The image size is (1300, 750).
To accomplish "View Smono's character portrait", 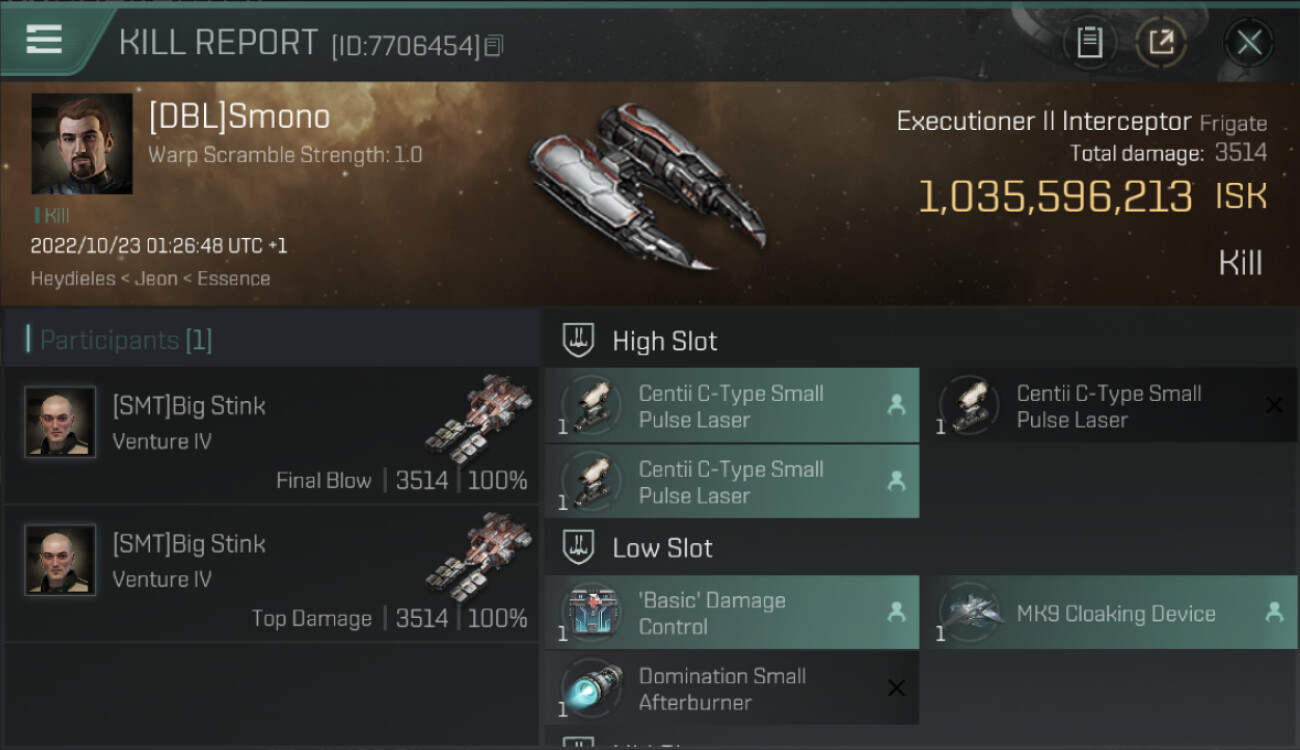I will pyautogui.click(x=82, y=143).
